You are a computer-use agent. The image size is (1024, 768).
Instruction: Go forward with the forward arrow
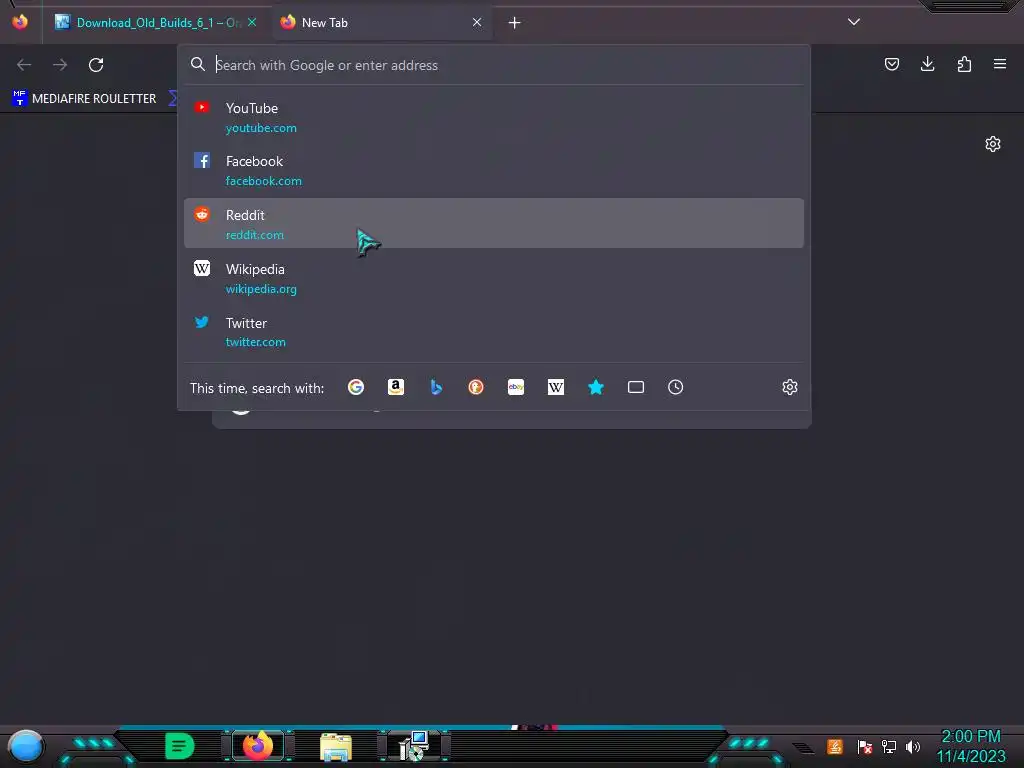click(60, 65)
